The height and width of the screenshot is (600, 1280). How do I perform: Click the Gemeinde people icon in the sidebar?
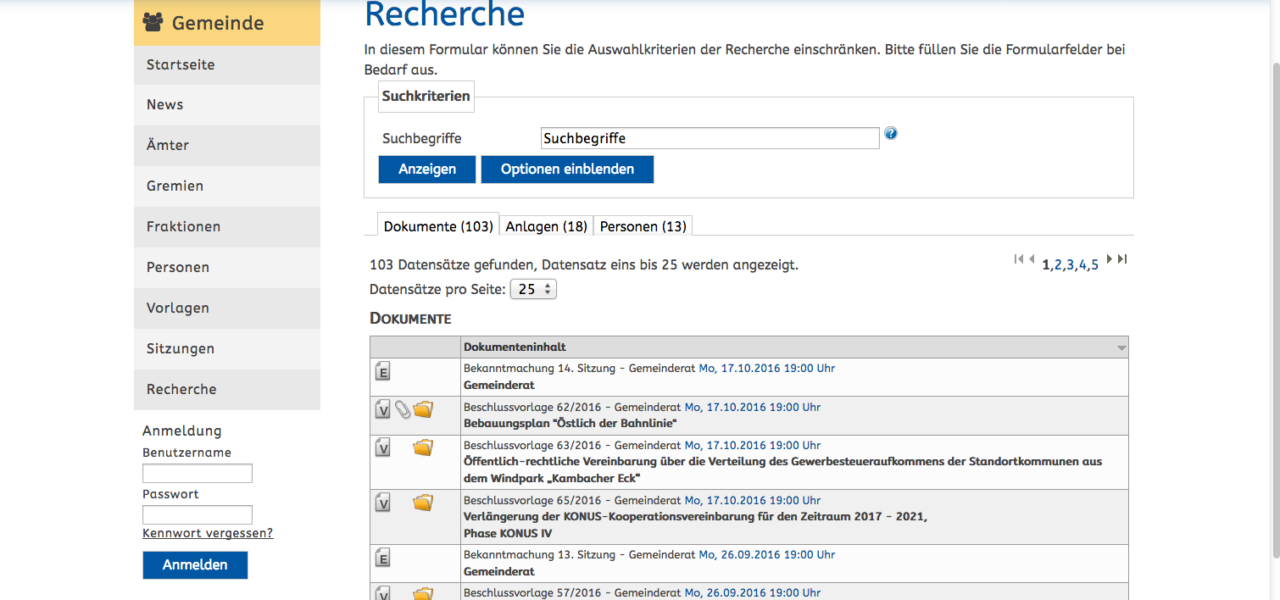(152, 20)
